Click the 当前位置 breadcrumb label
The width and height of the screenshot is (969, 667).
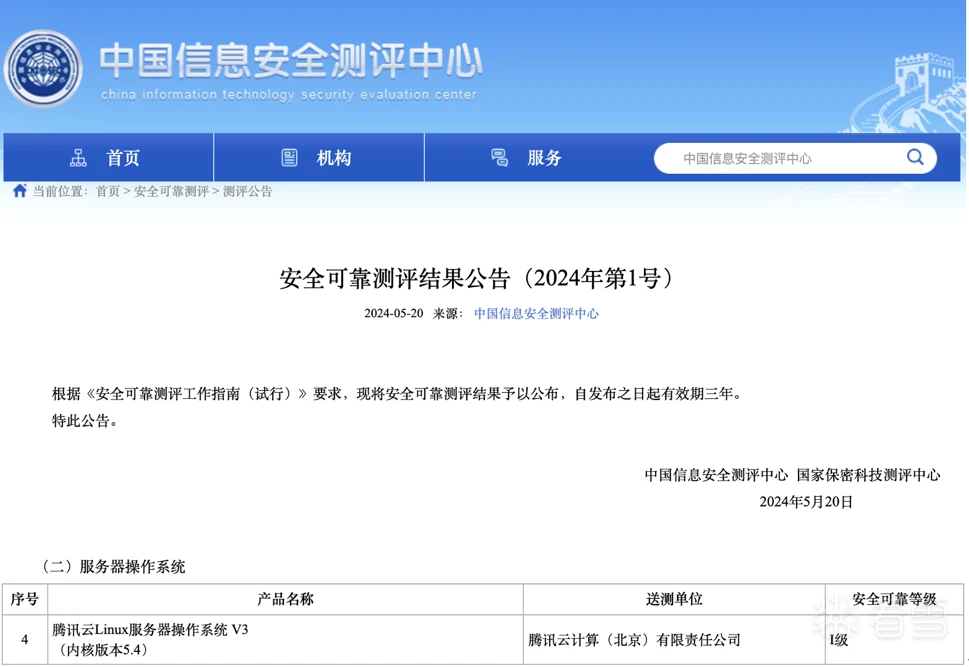[60, 191]
